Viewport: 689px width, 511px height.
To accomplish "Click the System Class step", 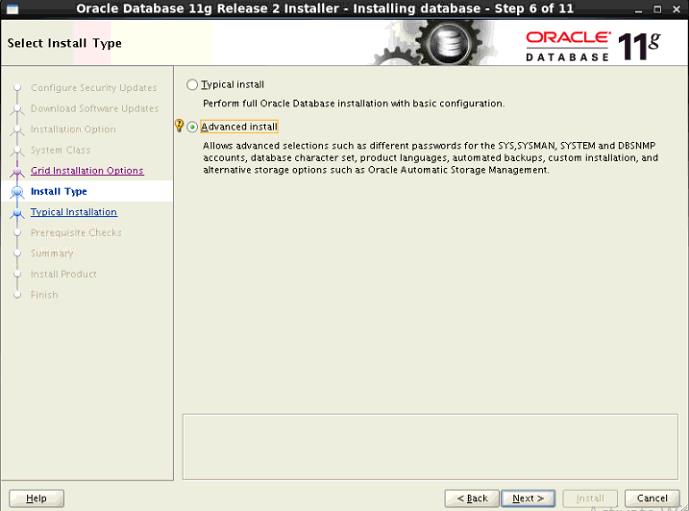I will (x=61, y=150).
